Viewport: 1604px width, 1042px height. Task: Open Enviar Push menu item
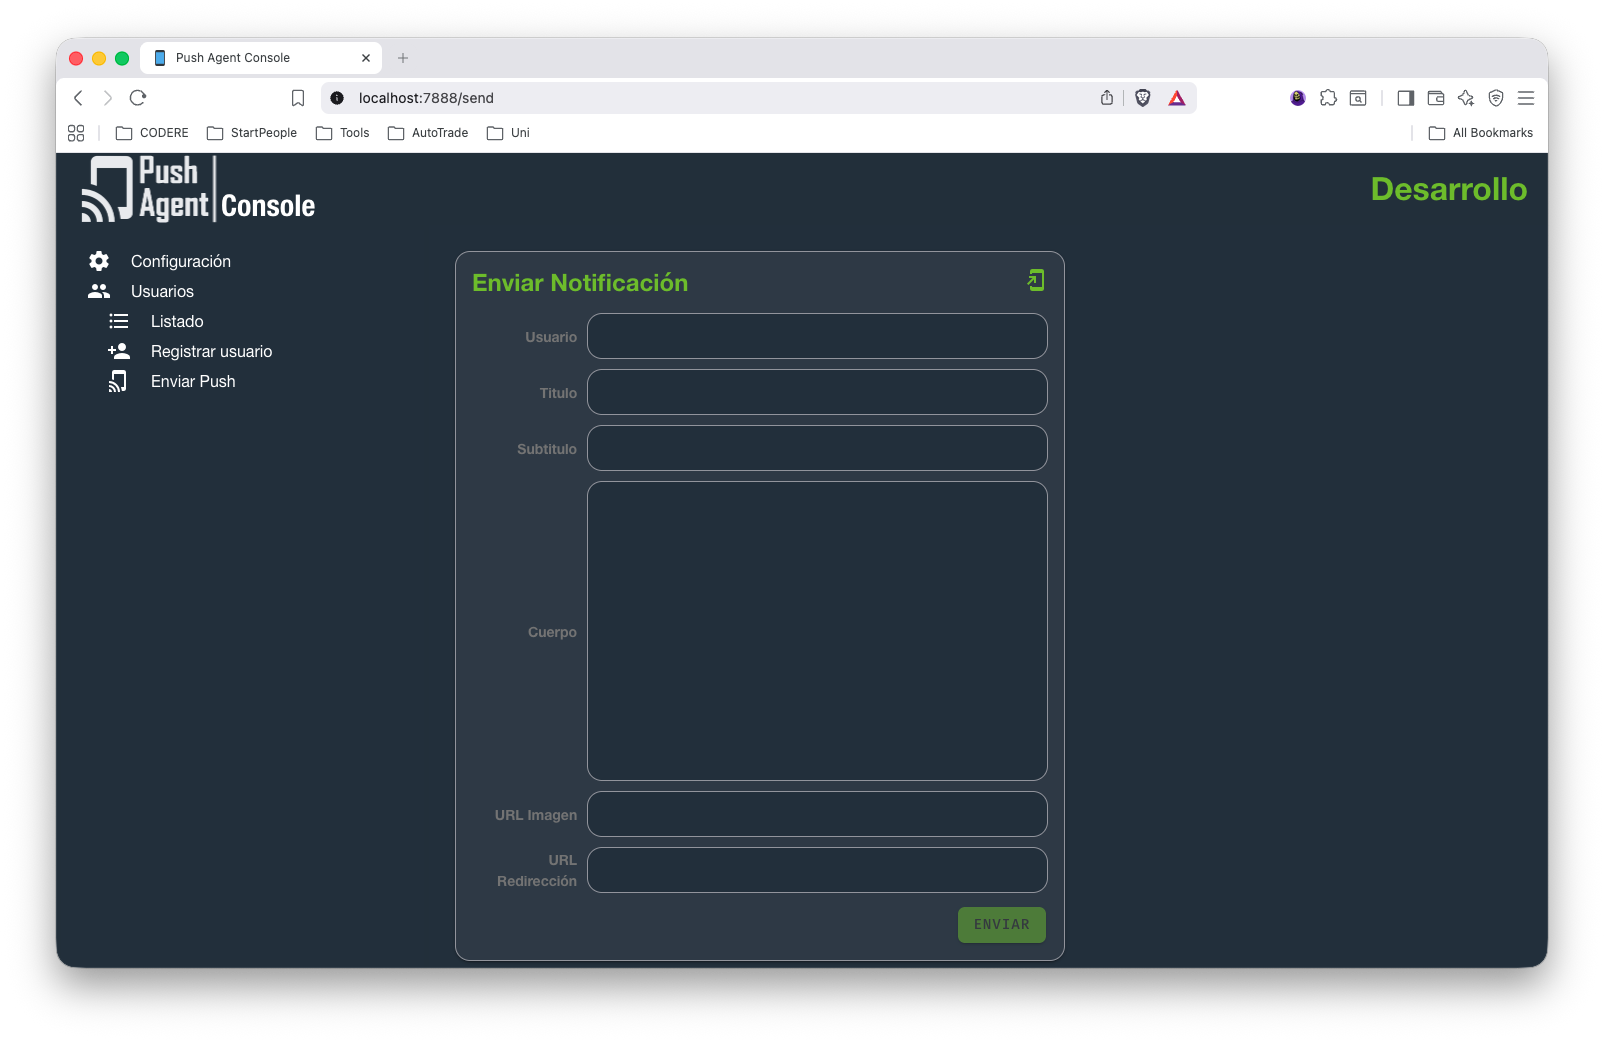coord(193,381)
